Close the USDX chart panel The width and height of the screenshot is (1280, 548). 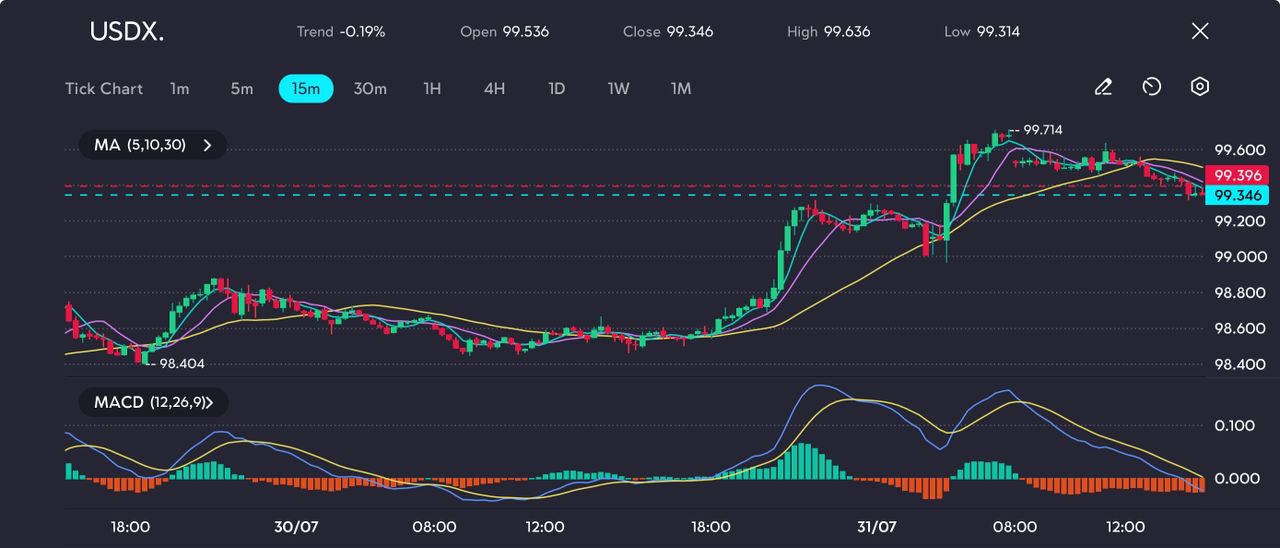point(1200,31)
